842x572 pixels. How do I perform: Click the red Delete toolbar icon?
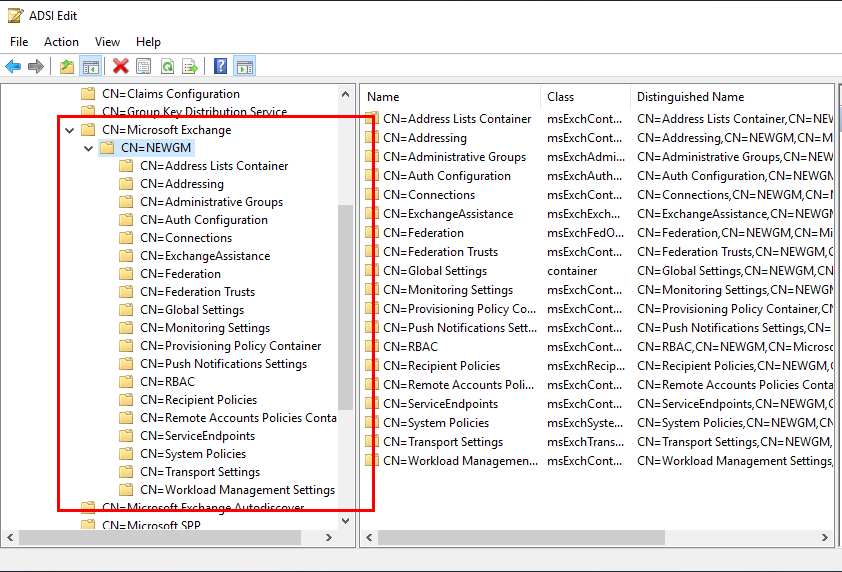[x=121, y=66]
